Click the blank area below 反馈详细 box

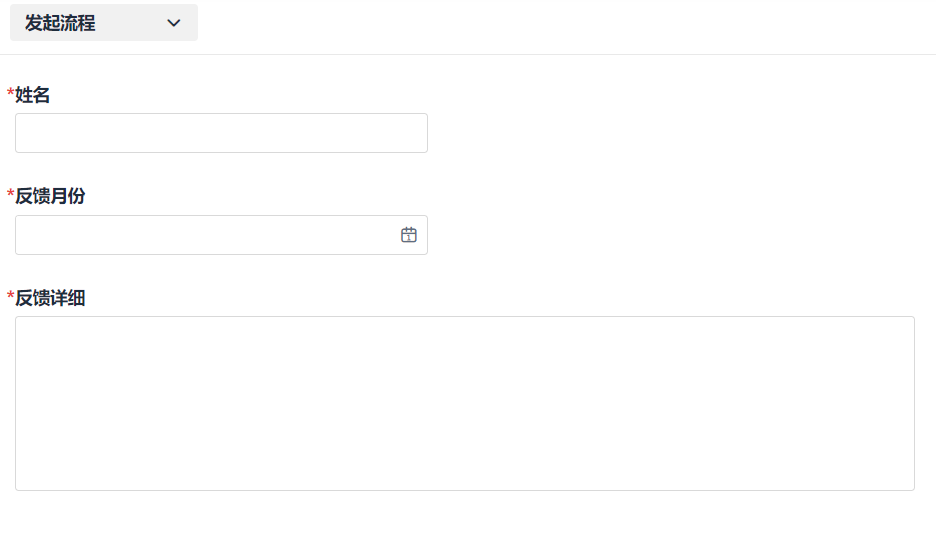(x=464, y=525)
